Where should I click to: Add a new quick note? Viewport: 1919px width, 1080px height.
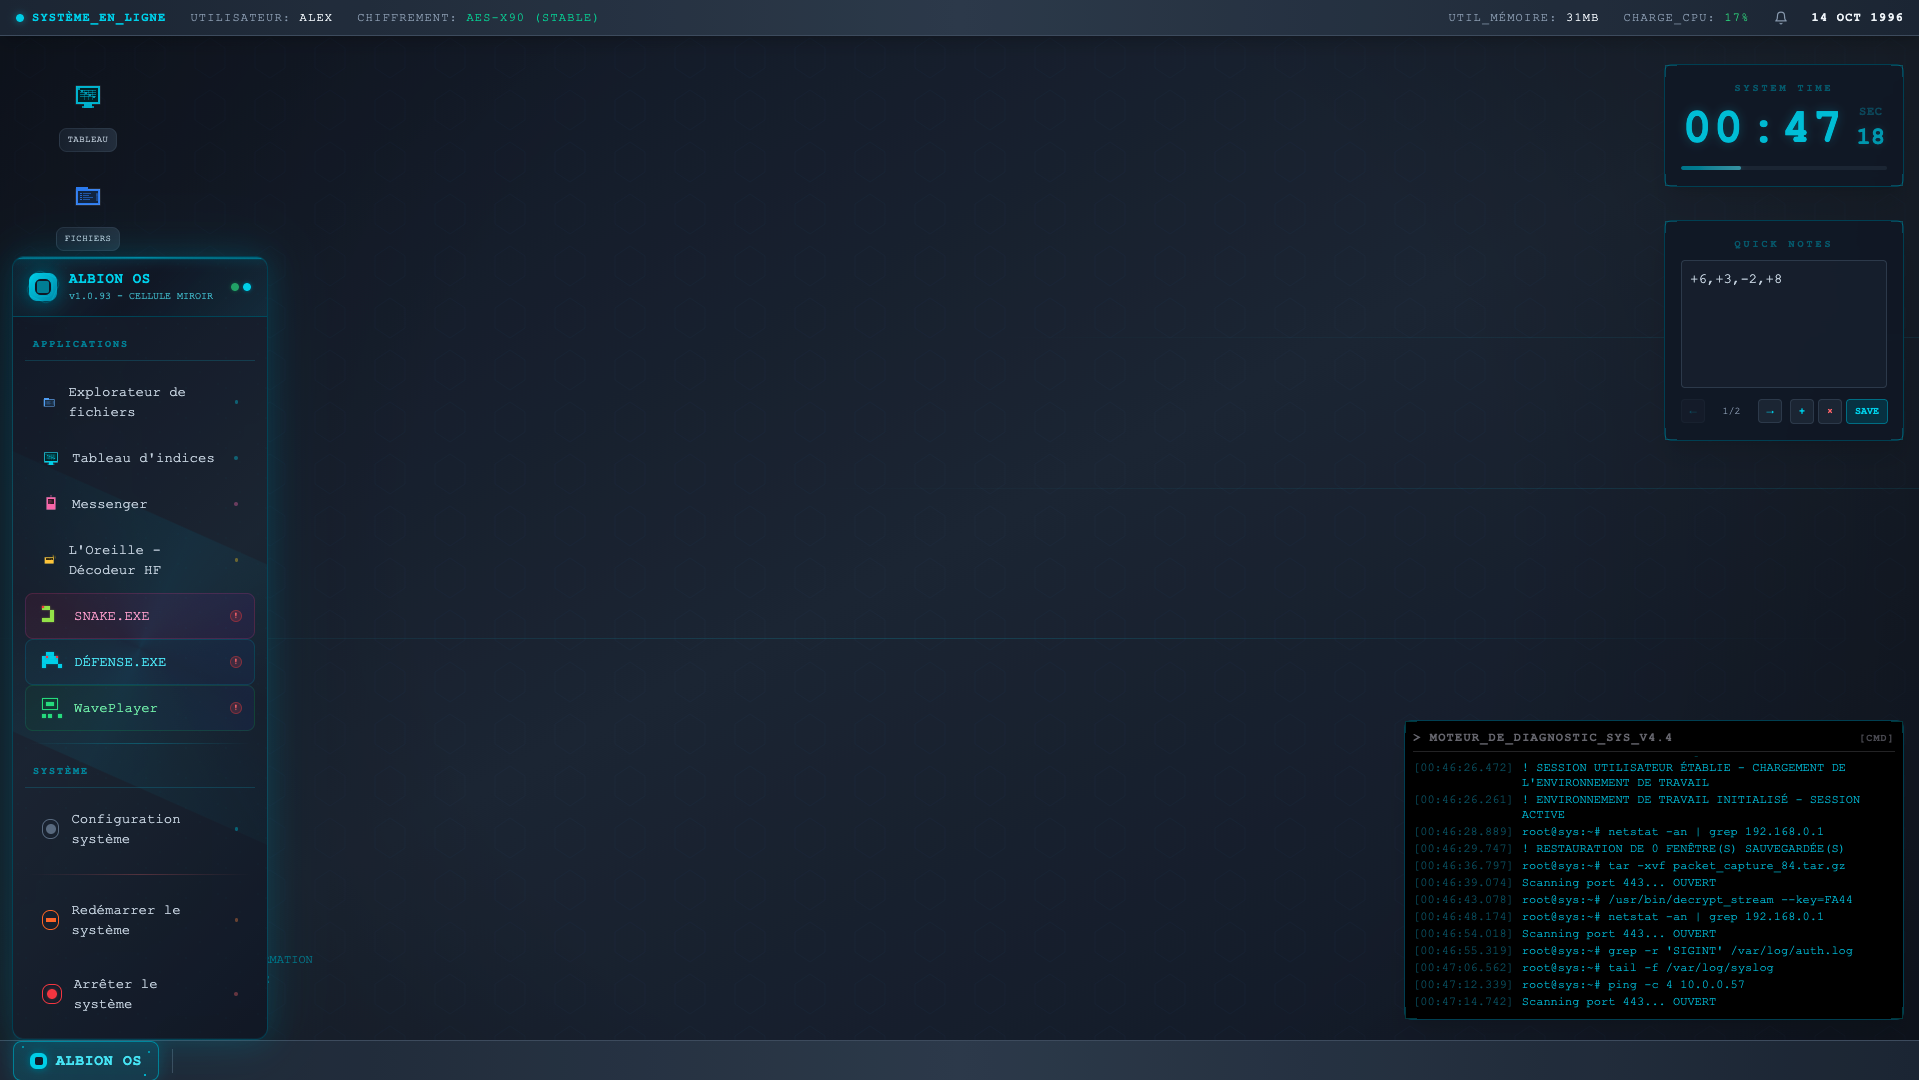[1802, 411]
